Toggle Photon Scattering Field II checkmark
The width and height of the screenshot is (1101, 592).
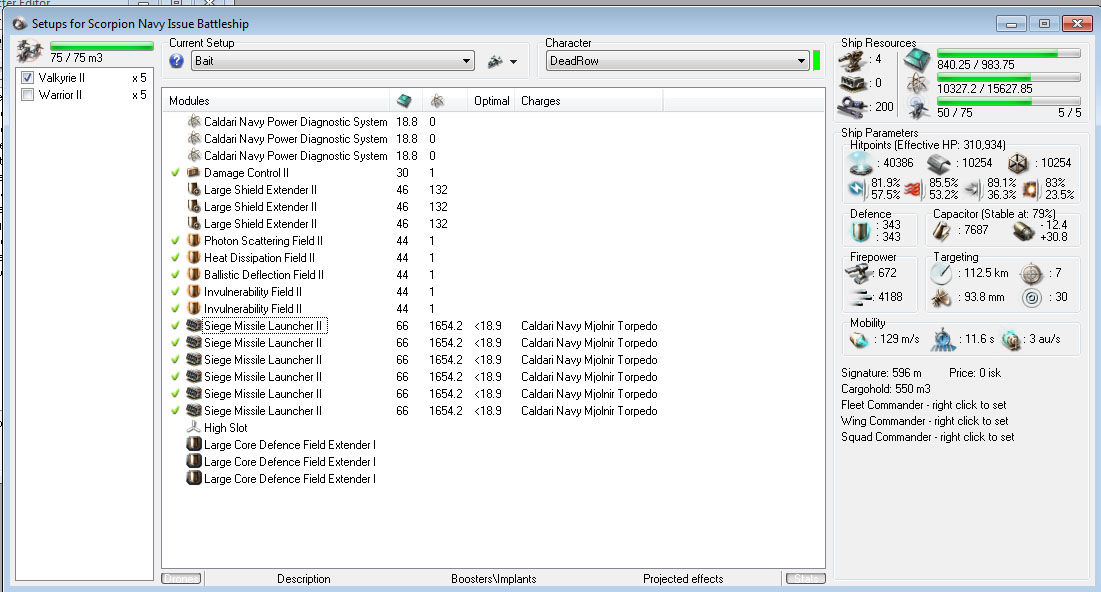click(176, 241)
